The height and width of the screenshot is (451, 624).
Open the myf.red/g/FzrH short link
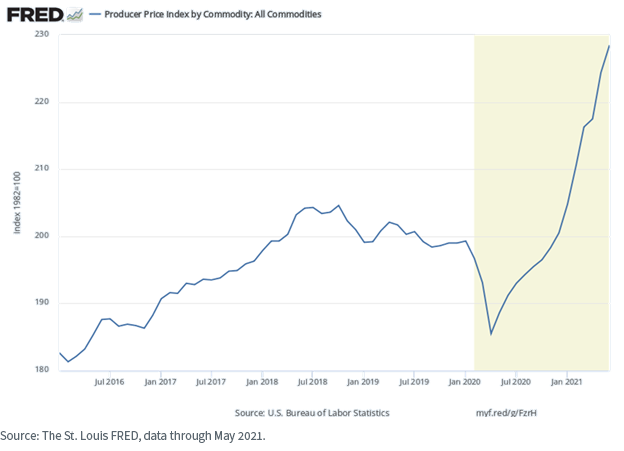tap(506, 413)
